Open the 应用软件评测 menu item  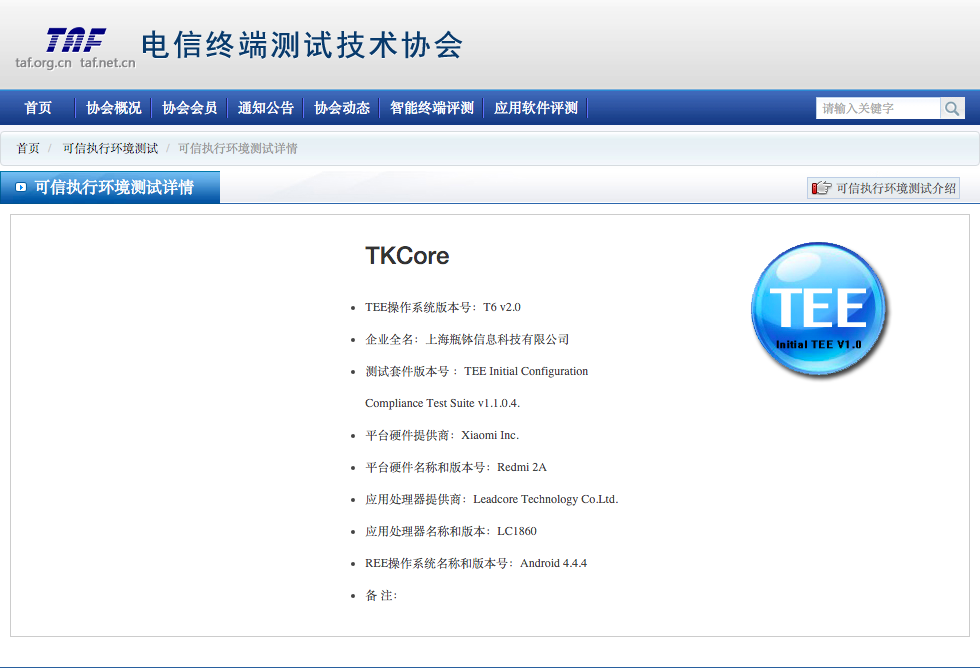tap(536, 108)
